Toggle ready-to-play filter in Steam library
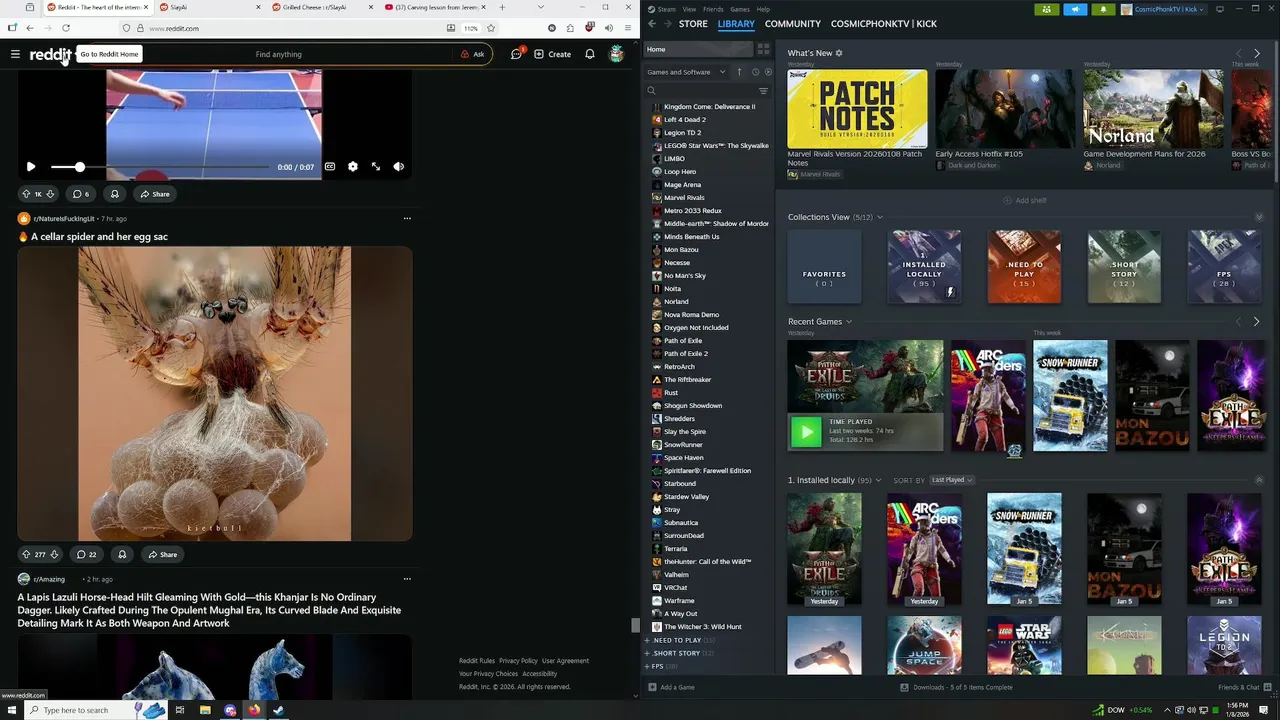This screenshot has height=720, width=1280. (768, 72)
